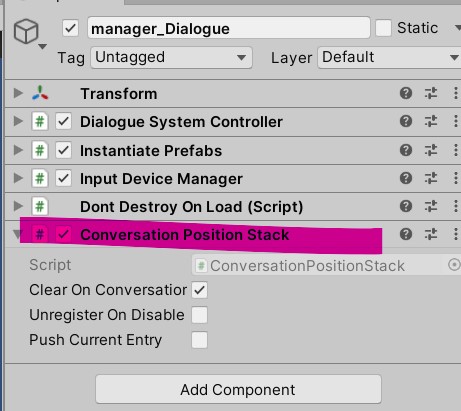Screen dimensions: 461x411
Task: Enable Unregister On Disable checkbox
Action: tap(199, 315)
